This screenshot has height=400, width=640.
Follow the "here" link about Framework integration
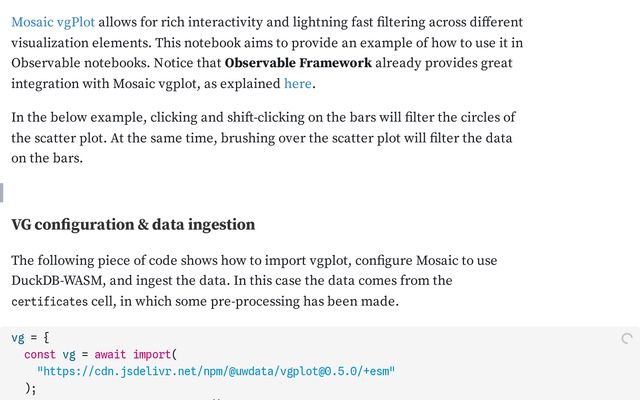click(x=298, y=84)
